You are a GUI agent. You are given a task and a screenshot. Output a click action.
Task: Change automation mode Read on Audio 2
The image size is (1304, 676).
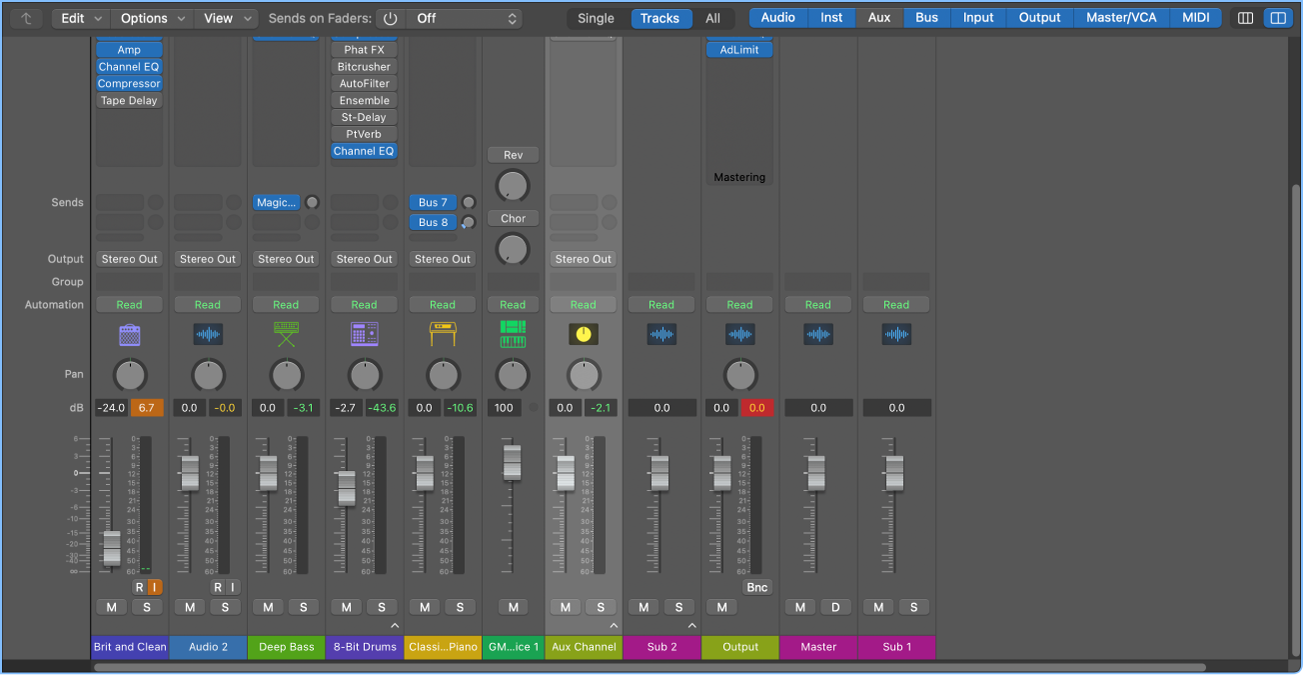(x=208, y=305)
